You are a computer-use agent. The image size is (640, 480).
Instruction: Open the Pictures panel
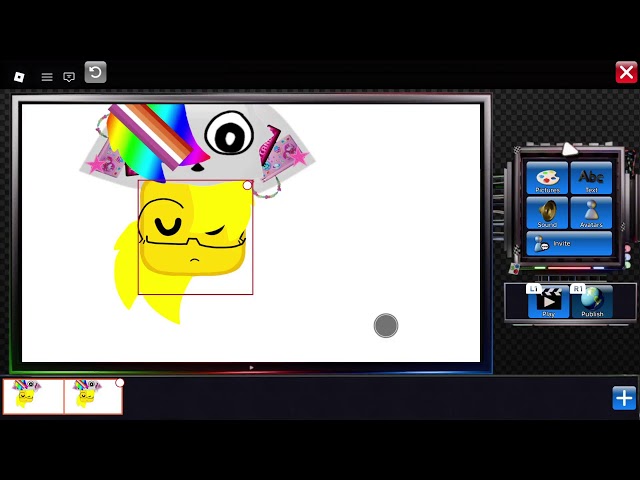[547, 178]
